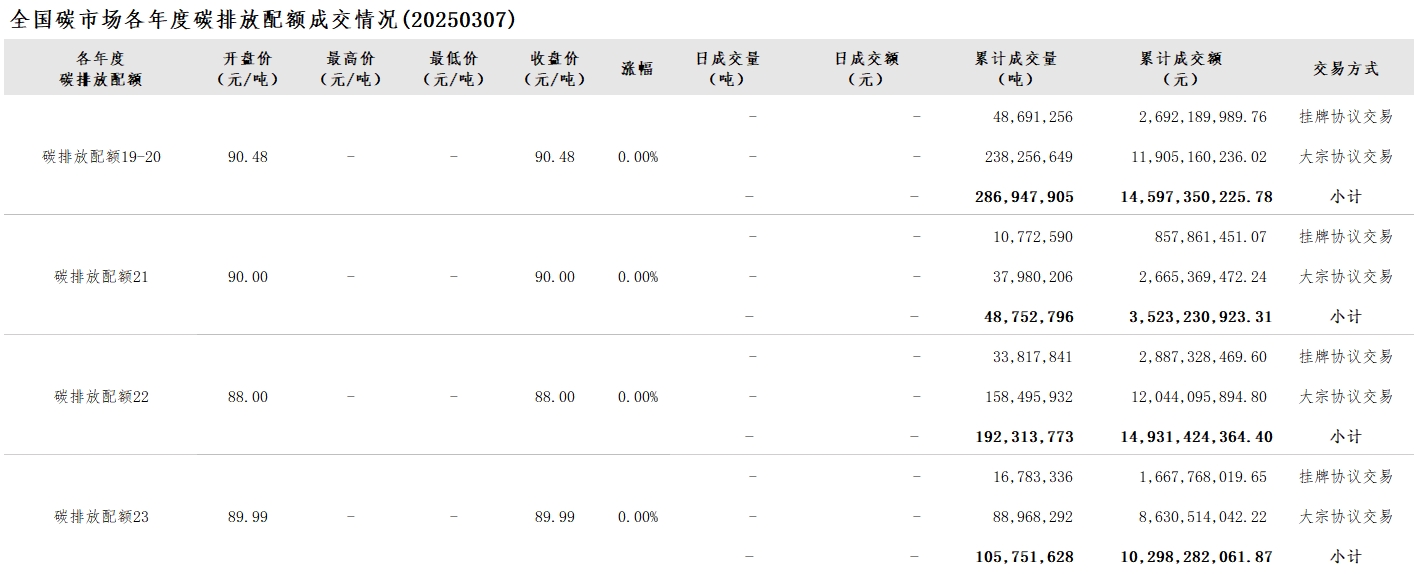Click the 碳排放配额21 row label
Image resolution: width=1419 pixels, height=574 pixels.
101,277
